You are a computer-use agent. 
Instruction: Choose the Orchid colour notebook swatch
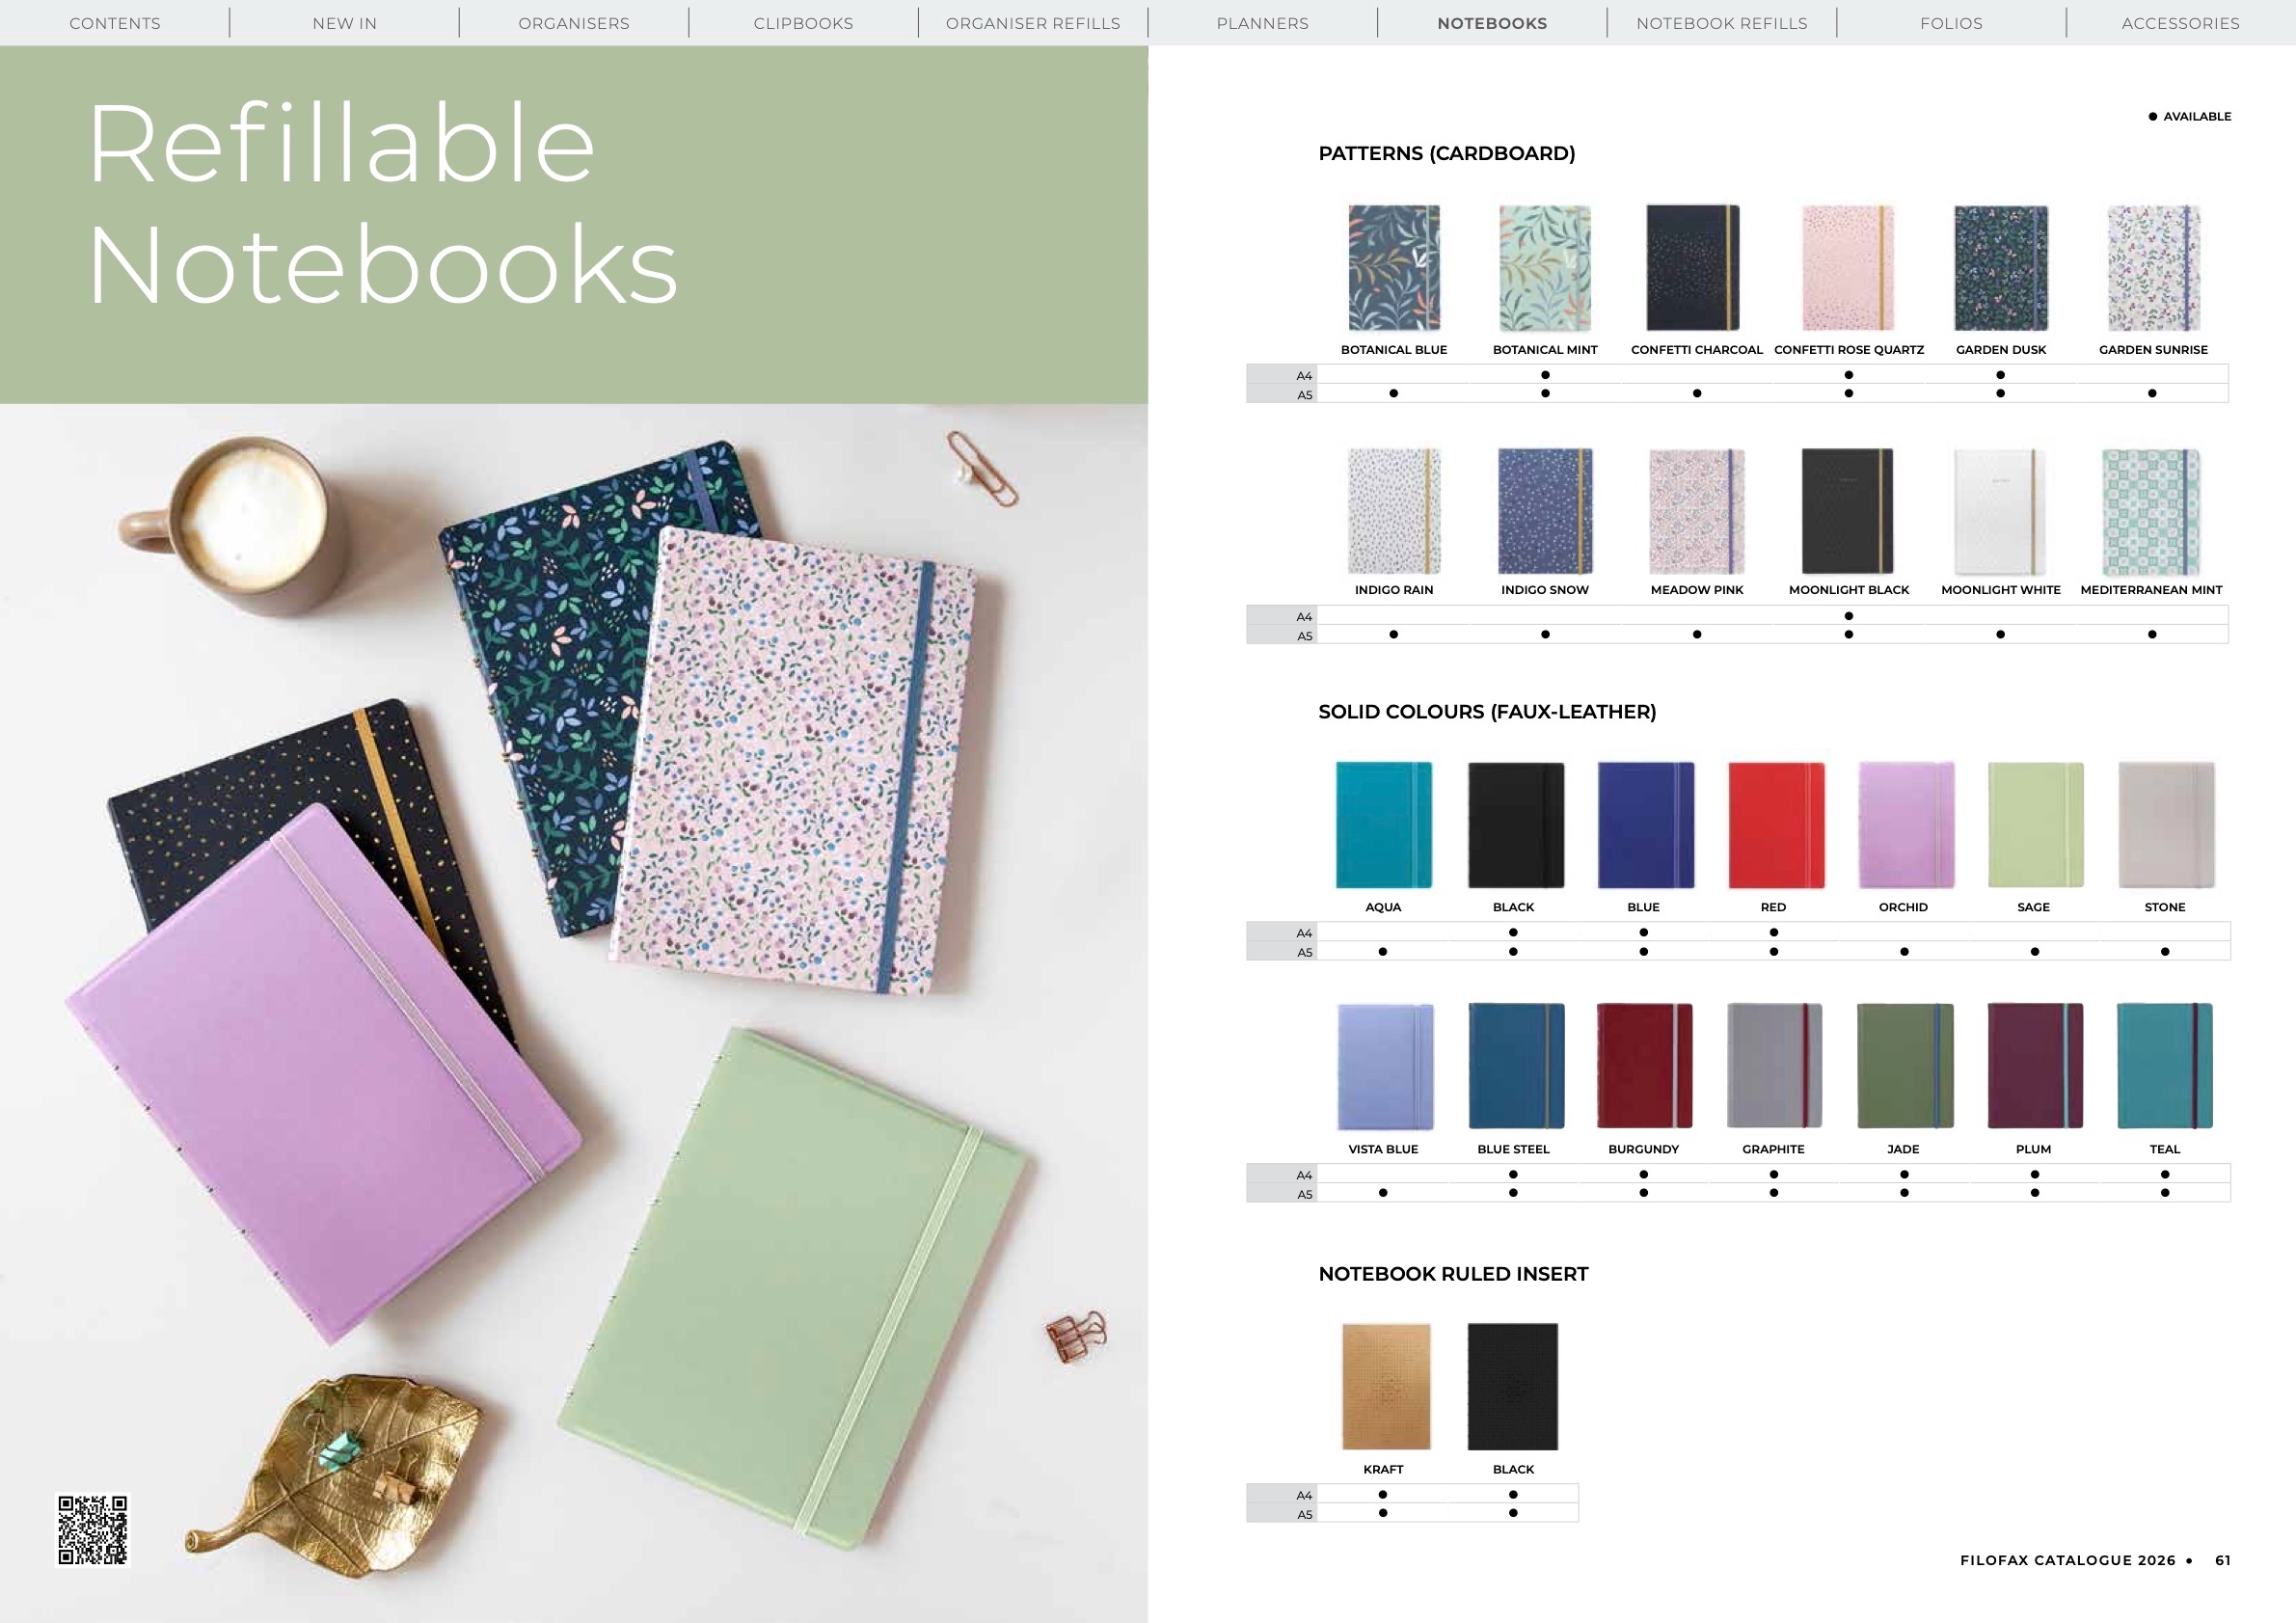point(1905,825)
